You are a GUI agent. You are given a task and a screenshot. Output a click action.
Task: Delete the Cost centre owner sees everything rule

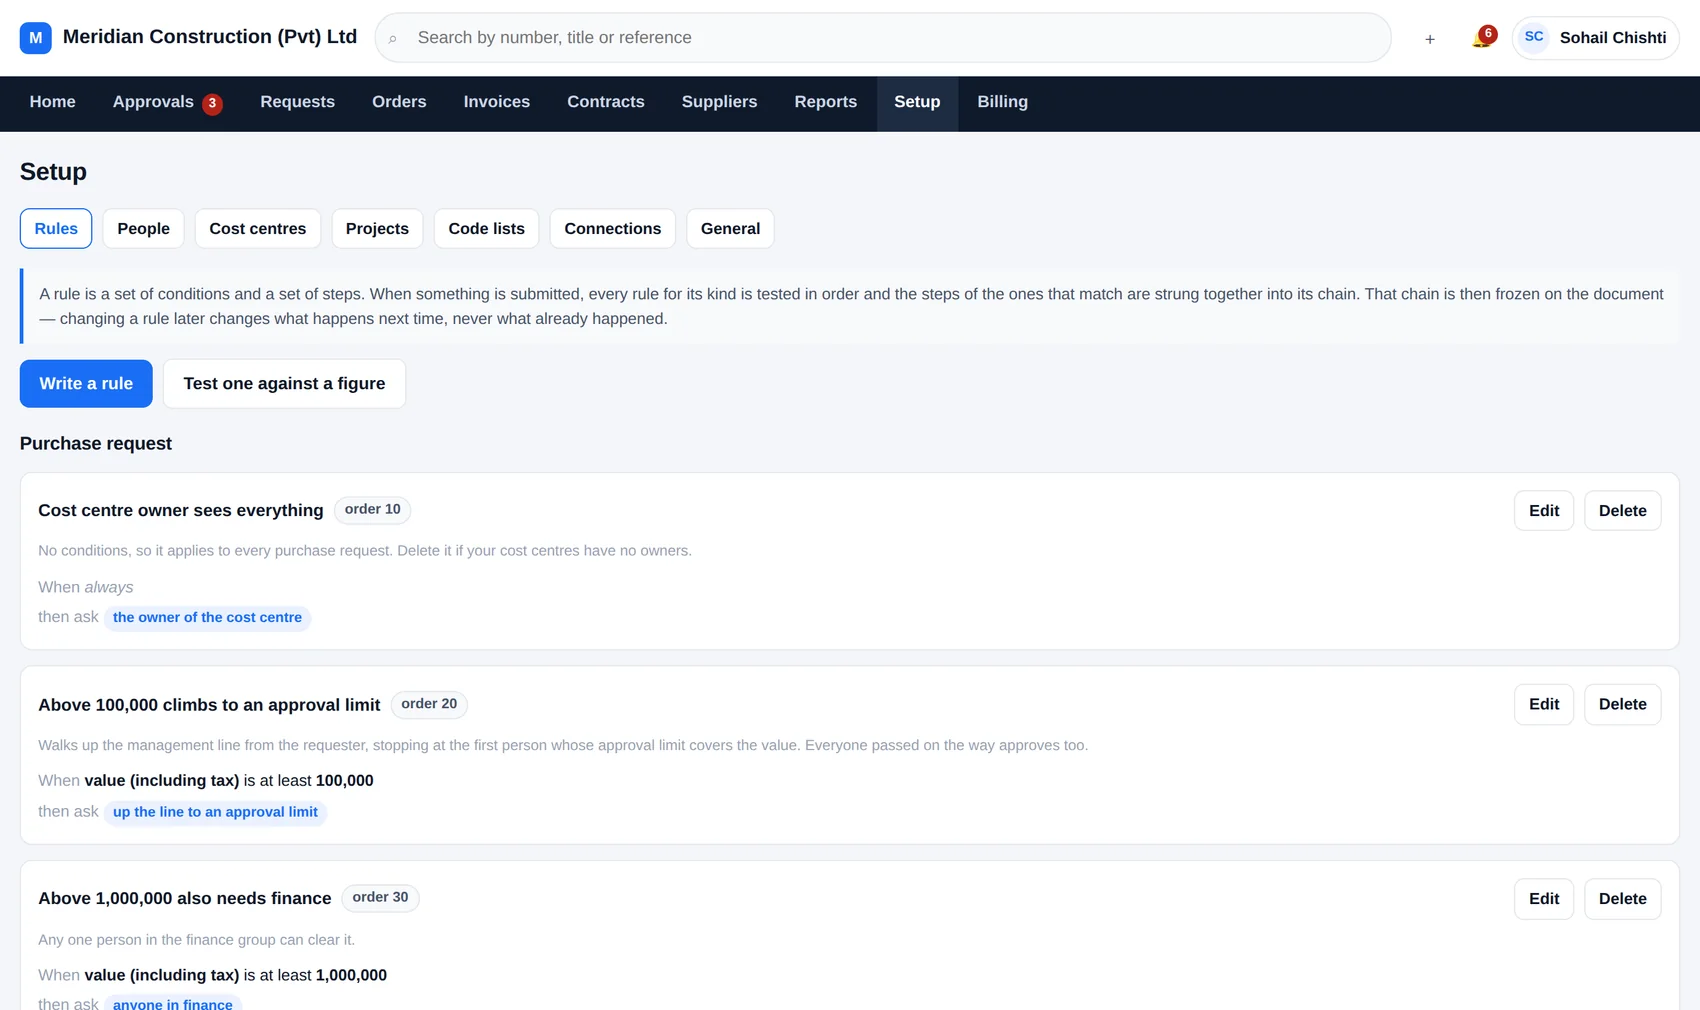pyautogui.click(x=1623, y=511)
